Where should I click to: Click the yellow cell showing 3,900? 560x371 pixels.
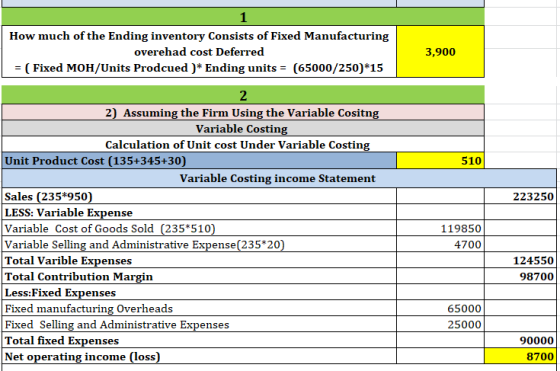coord(440,51)
